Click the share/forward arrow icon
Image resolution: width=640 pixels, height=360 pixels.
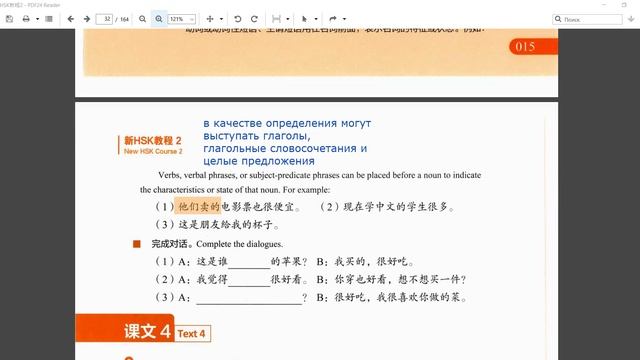point(333,19)
